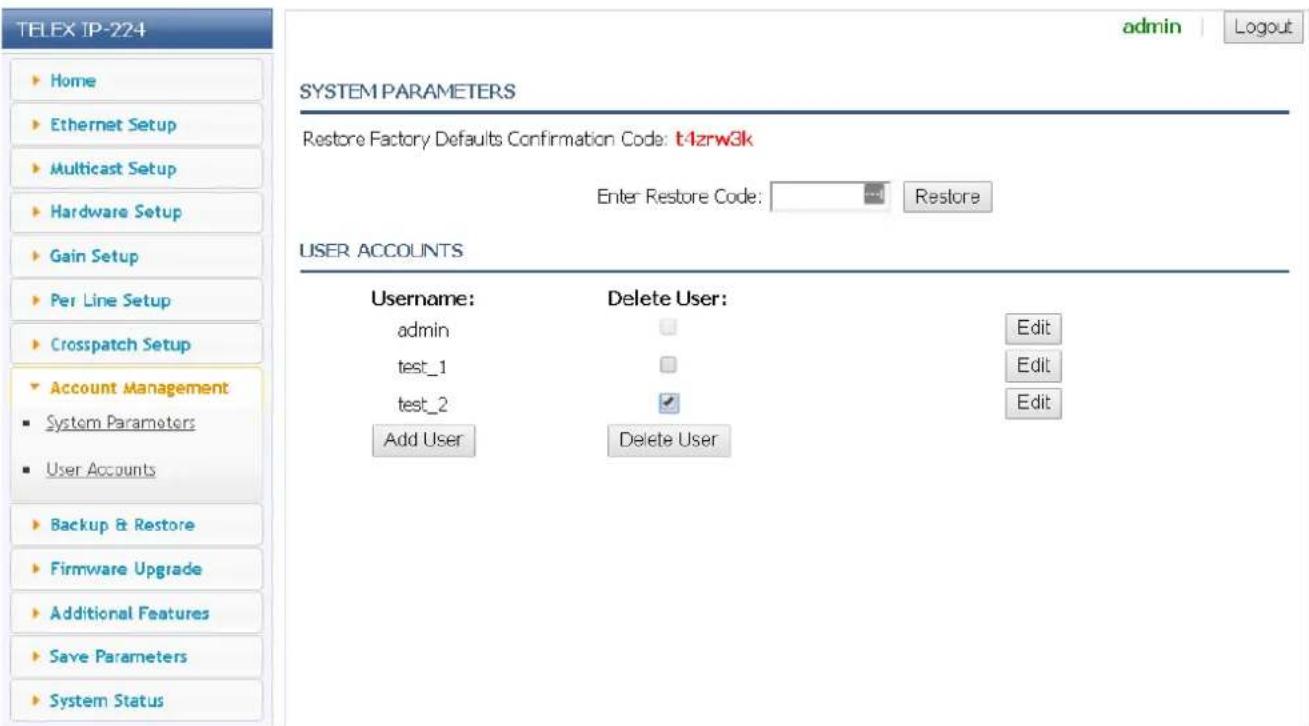Edit the admin user account
The width and height of the screenshot is (1309, 726).
[x=1032, y=328]
